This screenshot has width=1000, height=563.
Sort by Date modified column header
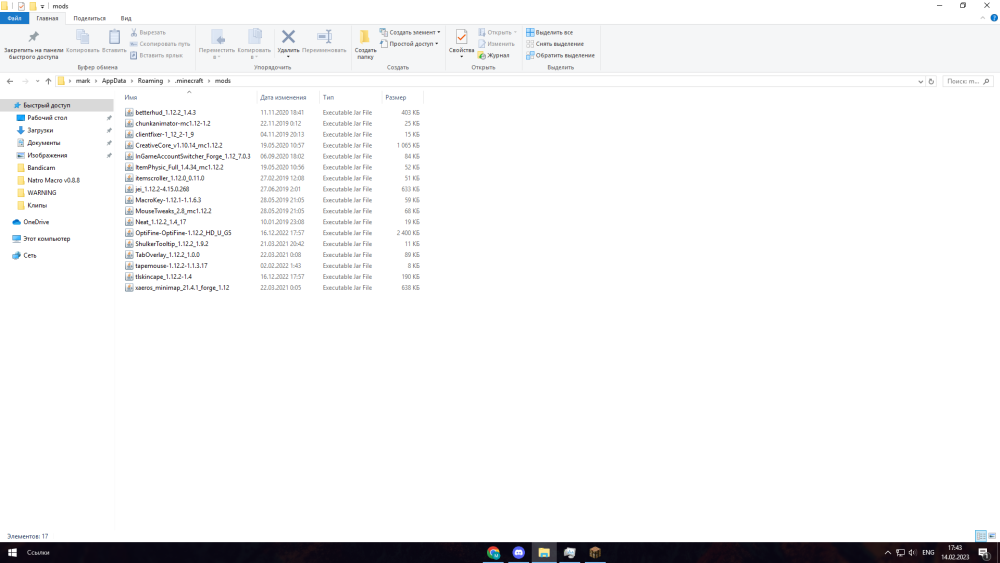tap(283, 98)
